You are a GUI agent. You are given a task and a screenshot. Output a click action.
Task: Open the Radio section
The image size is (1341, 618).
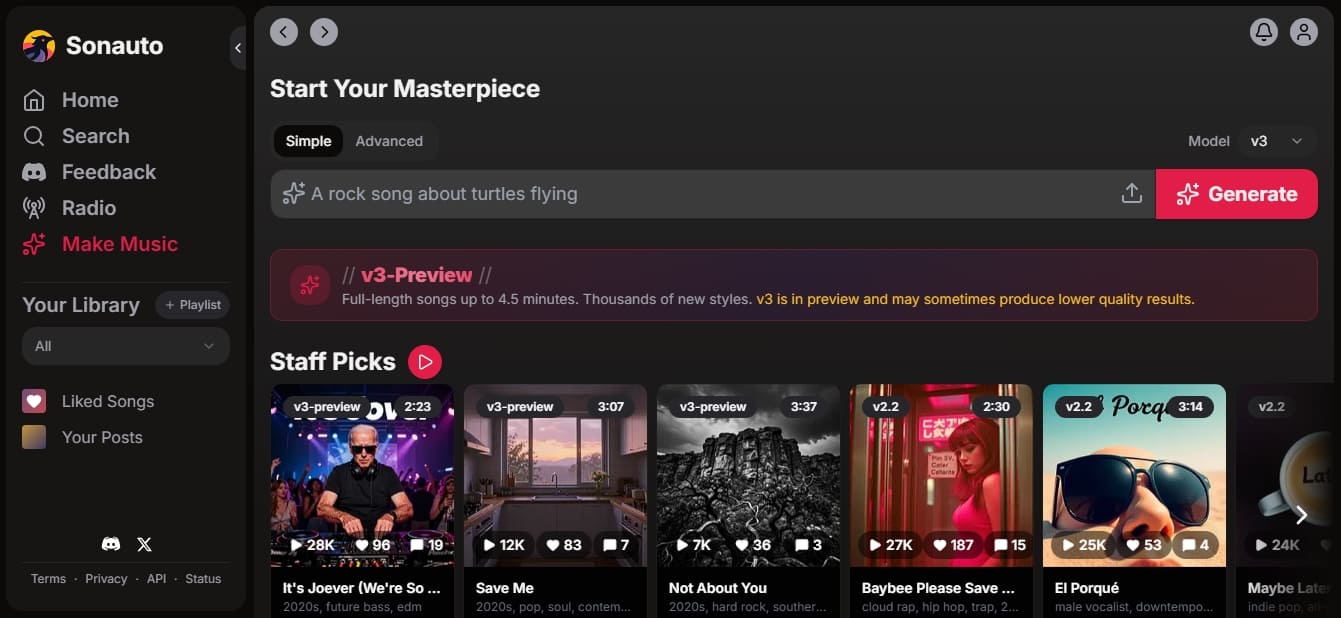(35, 208)
